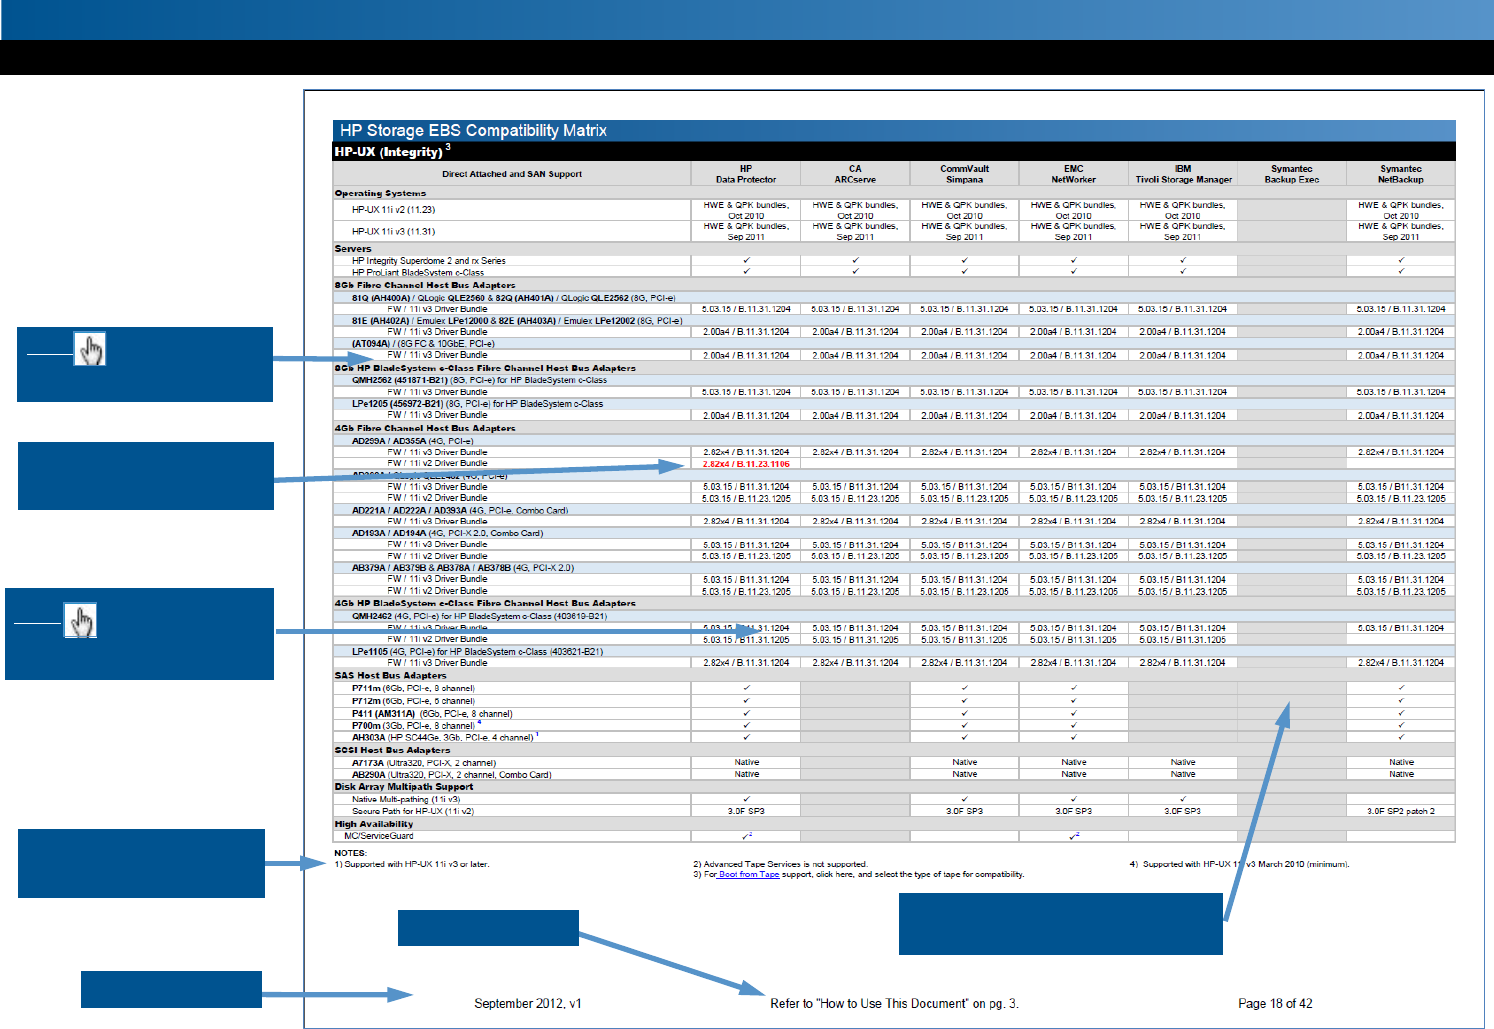Select the Symantec NetBackup column header
This screenshot has height=1029, width=1494.
click(1401, 174)
